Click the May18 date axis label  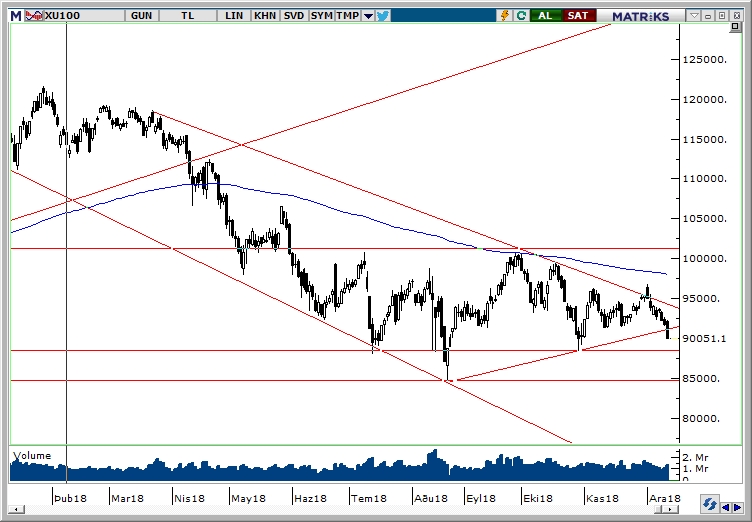point(248,498)
